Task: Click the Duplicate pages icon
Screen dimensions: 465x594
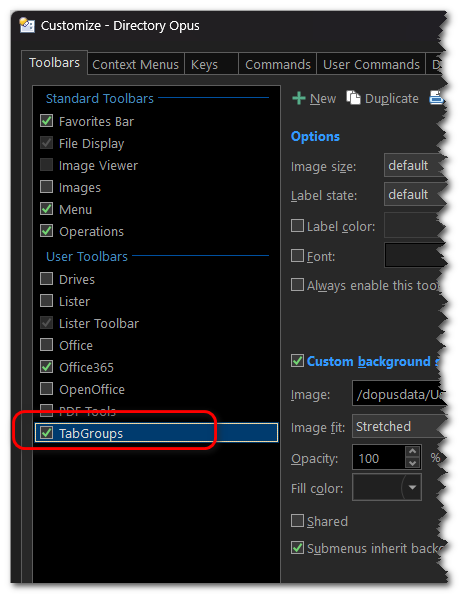Action: point(353,98)
